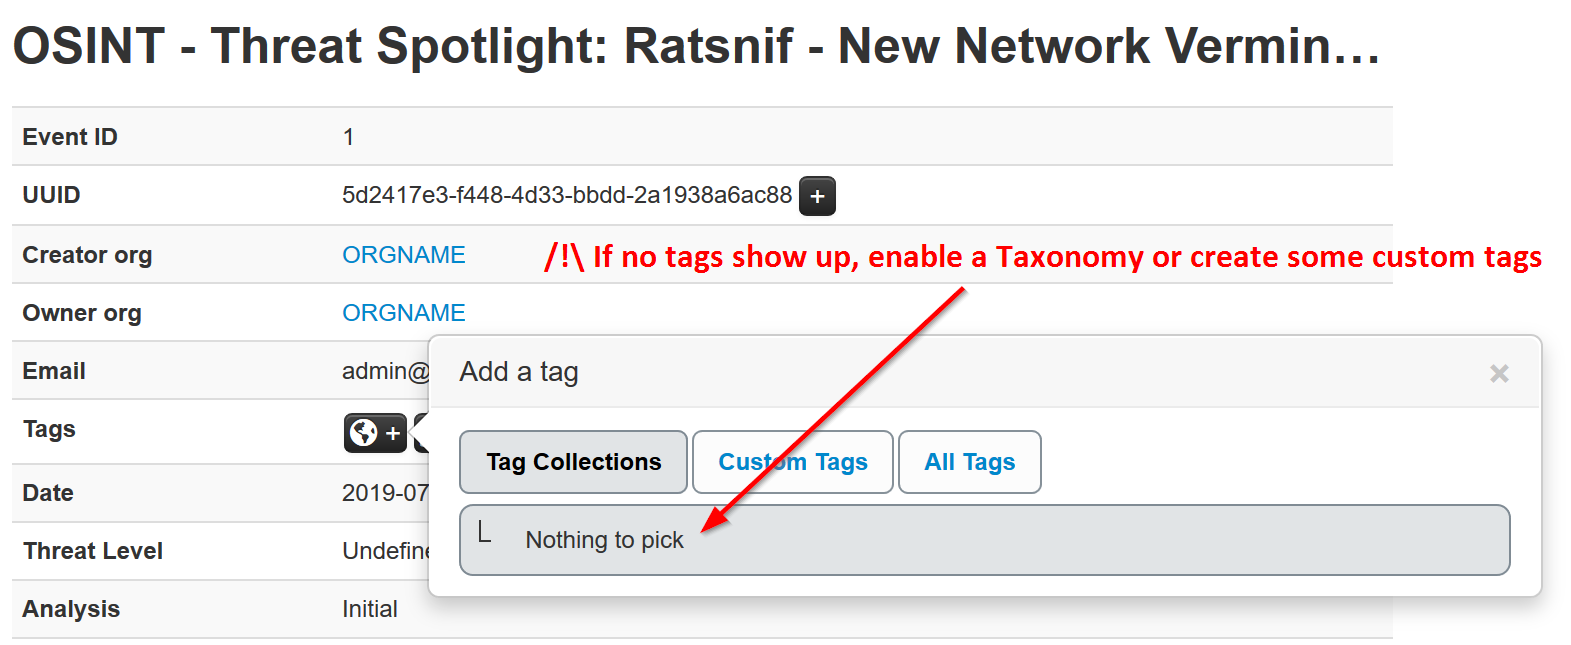Screen dimensions: 1571x645
Task: Open the Owner org ORGNAME link
Action: coord(404,313)
